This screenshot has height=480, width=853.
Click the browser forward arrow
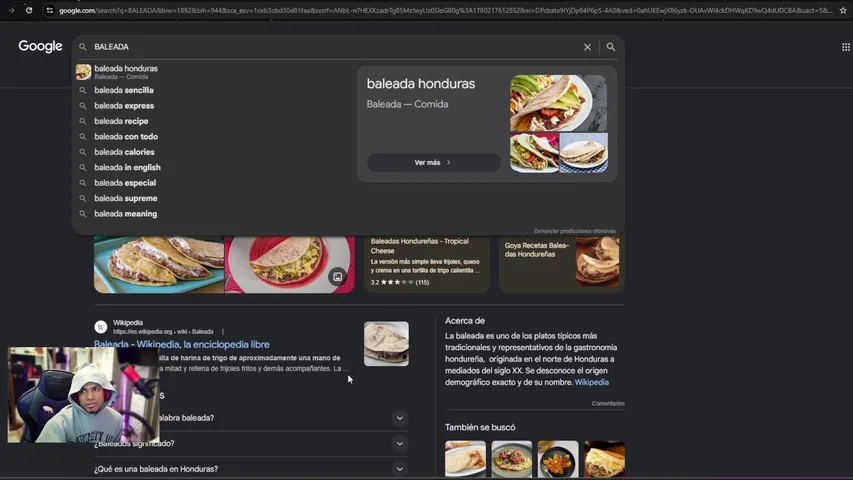11,10
